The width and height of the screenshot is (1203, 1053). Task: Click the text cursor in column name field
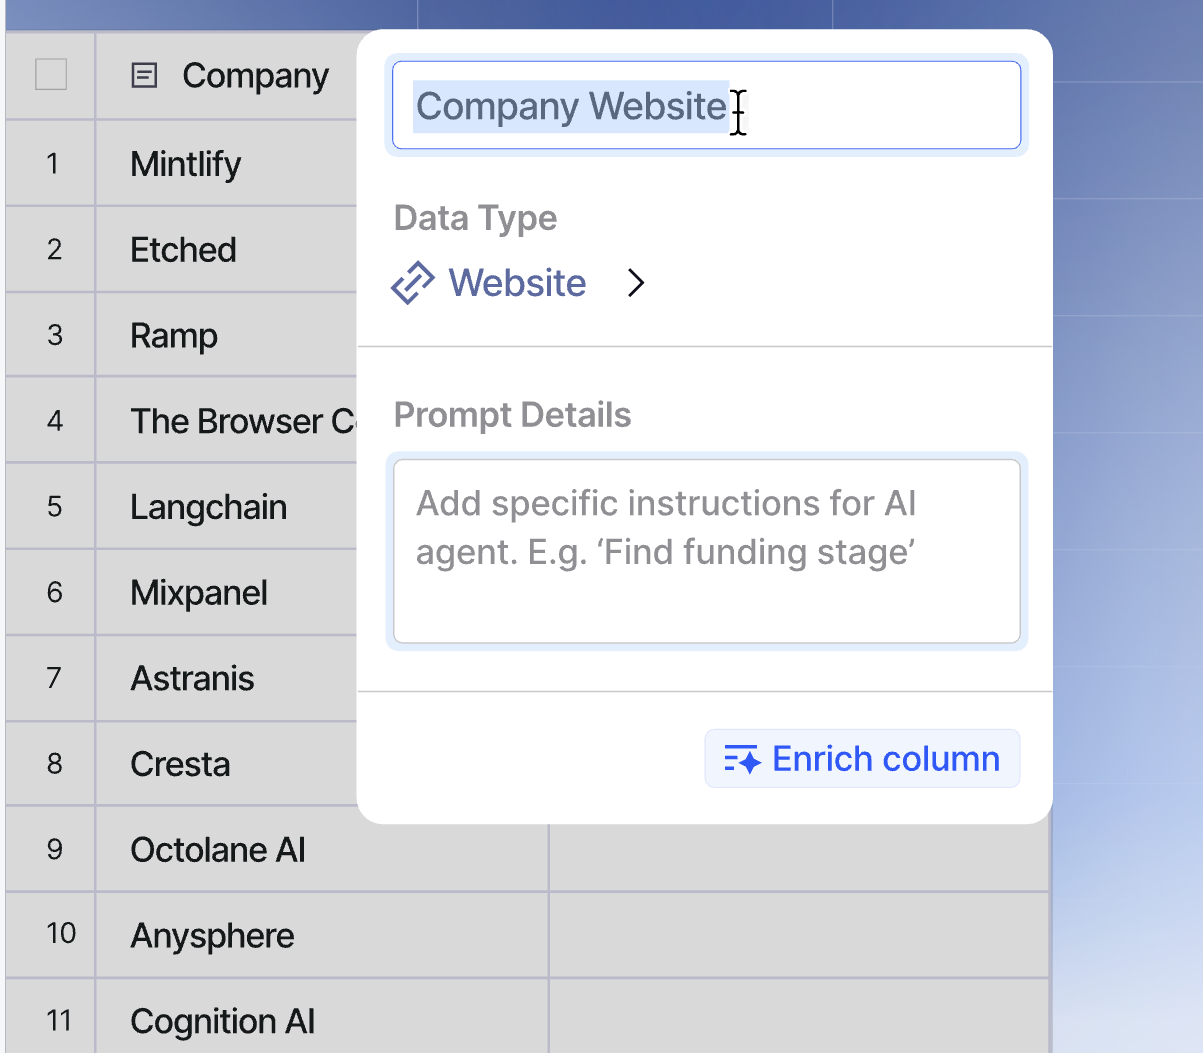738,114
